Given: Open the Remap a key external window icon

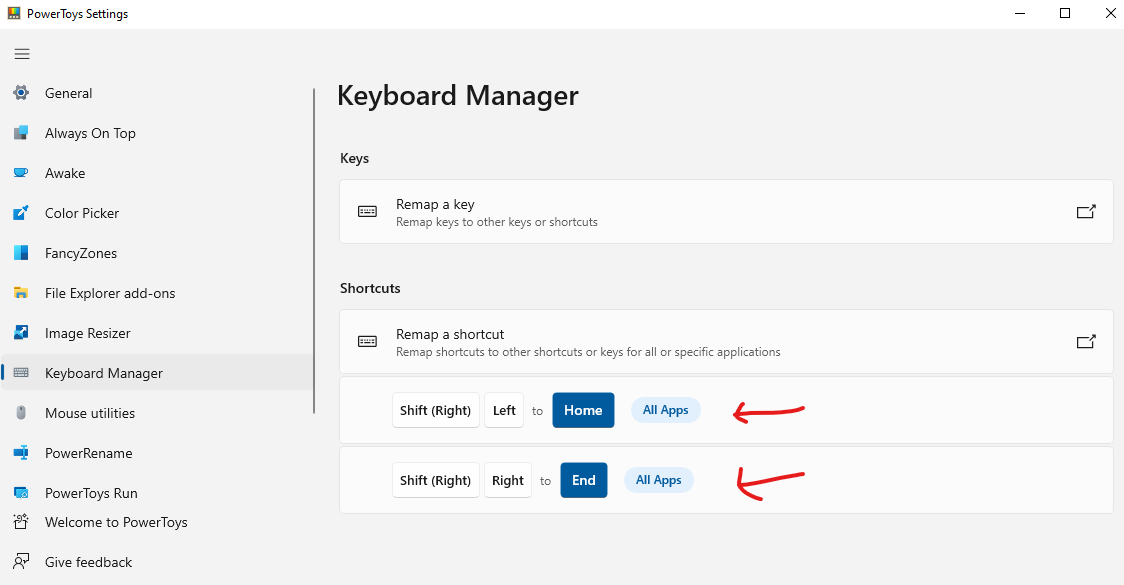Looking at the screenshot, I should point(1086,211).
